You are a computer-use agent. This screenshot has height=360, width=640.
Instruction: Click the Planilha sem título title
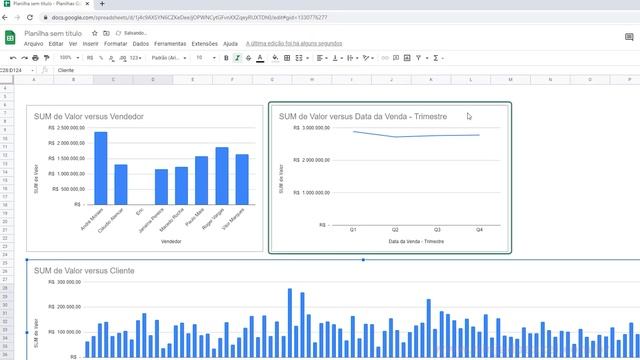click(x=53, y=33)
